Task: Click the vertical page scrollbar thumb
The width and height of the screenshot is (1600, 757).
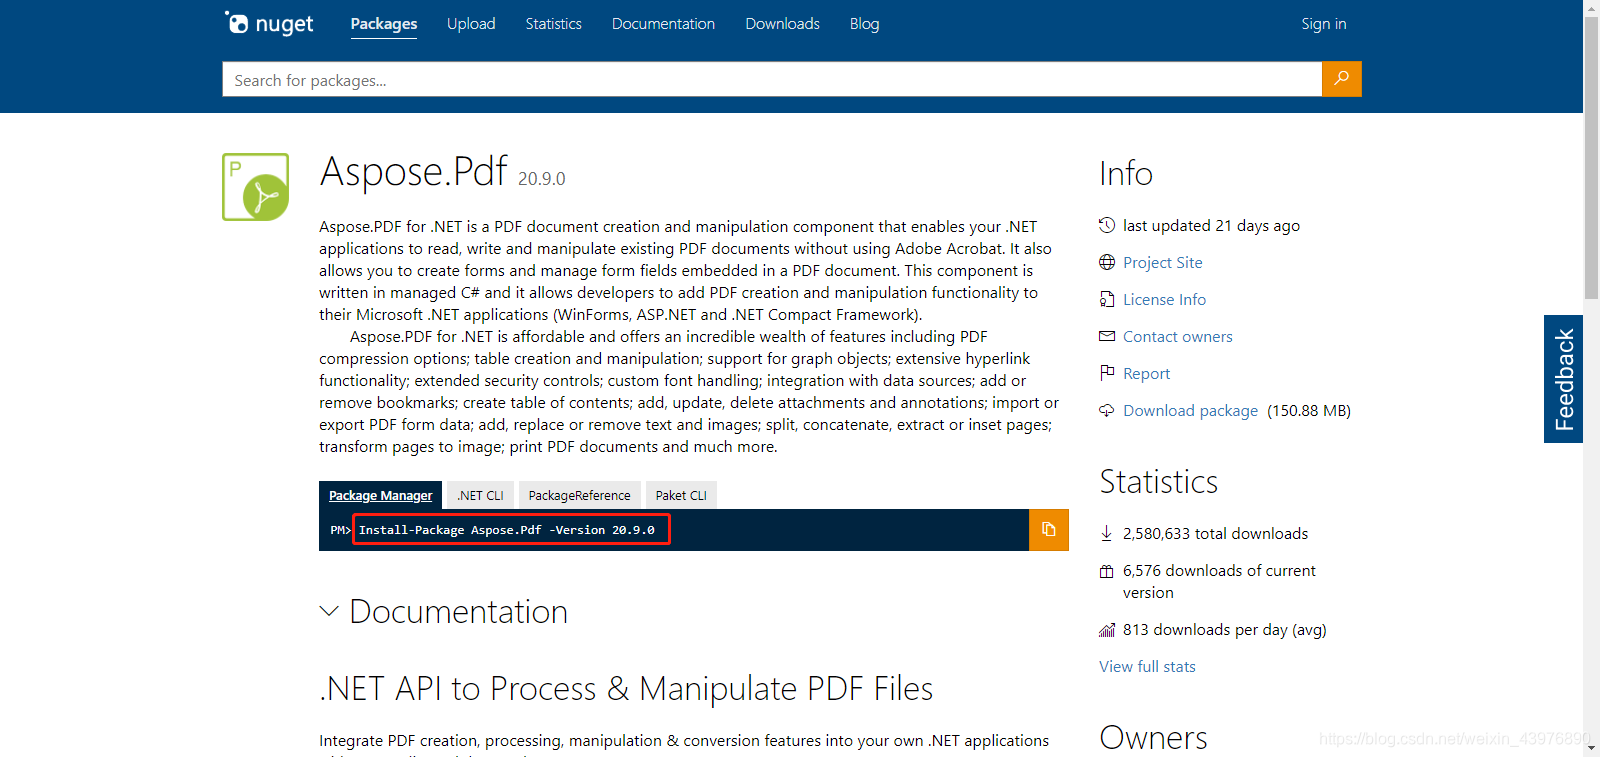Action: point(1591,158)
